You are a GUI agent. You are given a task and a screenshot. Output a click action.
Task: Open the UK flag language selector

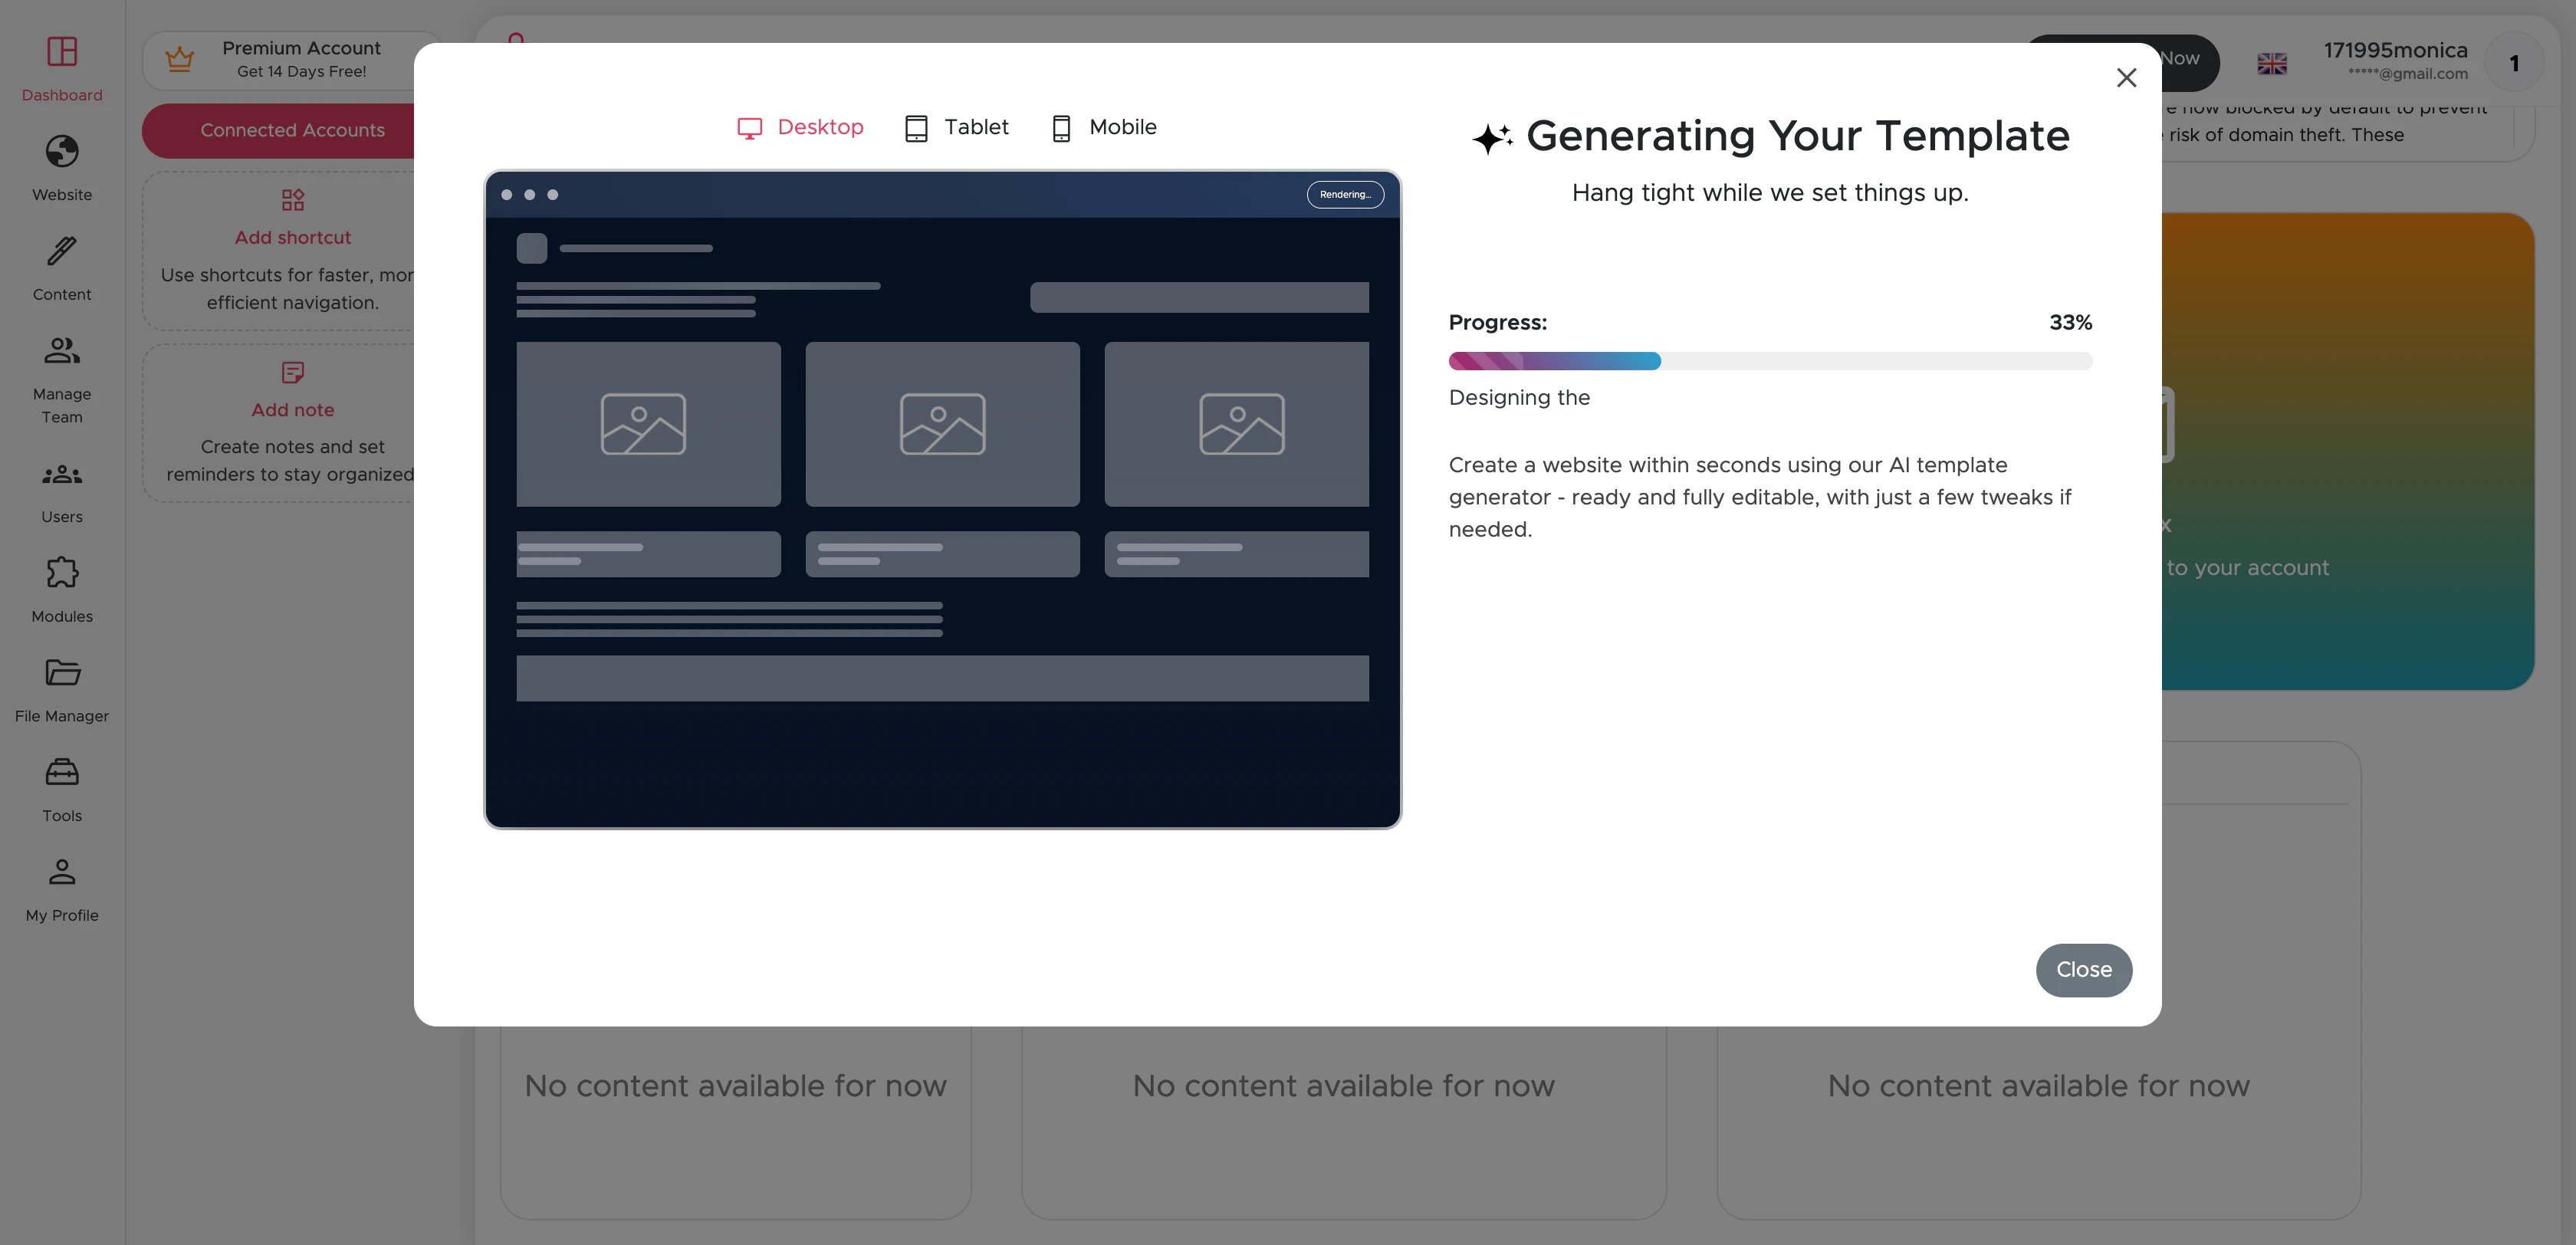[x=2271, y=63]
